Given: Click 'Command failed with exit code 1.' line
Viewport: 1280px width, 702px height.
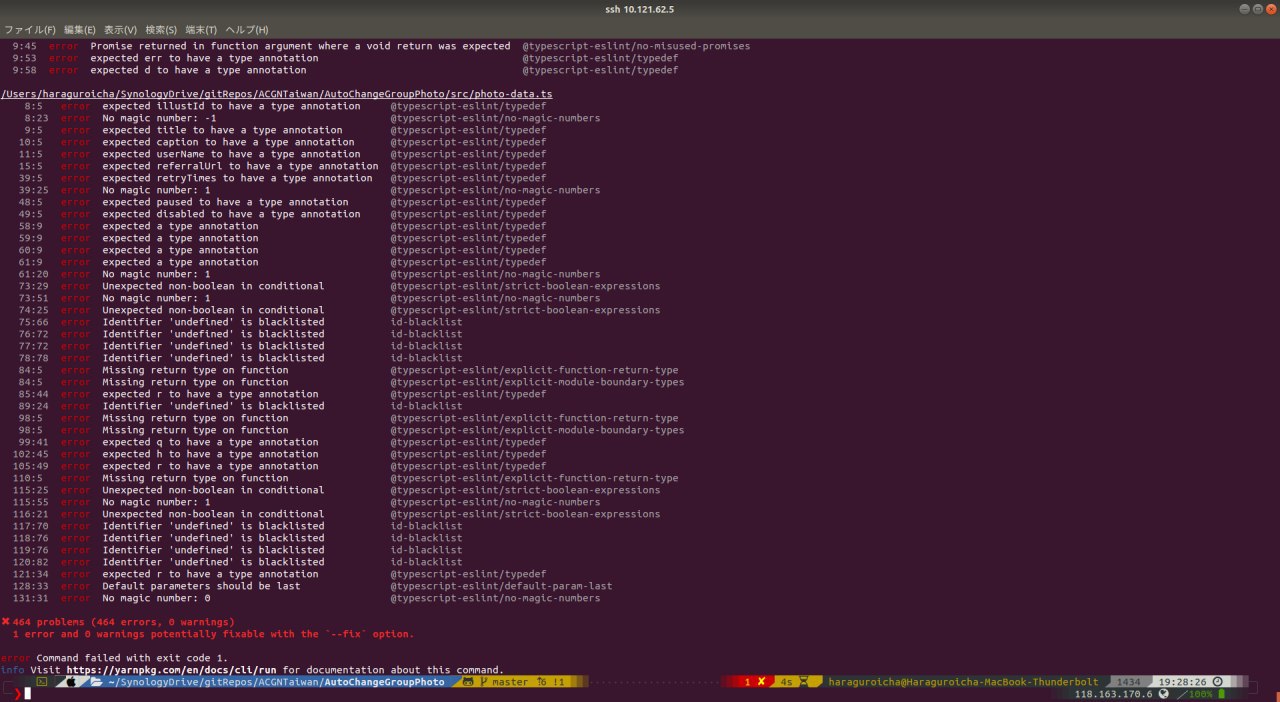Looking at the screenshot, I should [x=132, y=658].
